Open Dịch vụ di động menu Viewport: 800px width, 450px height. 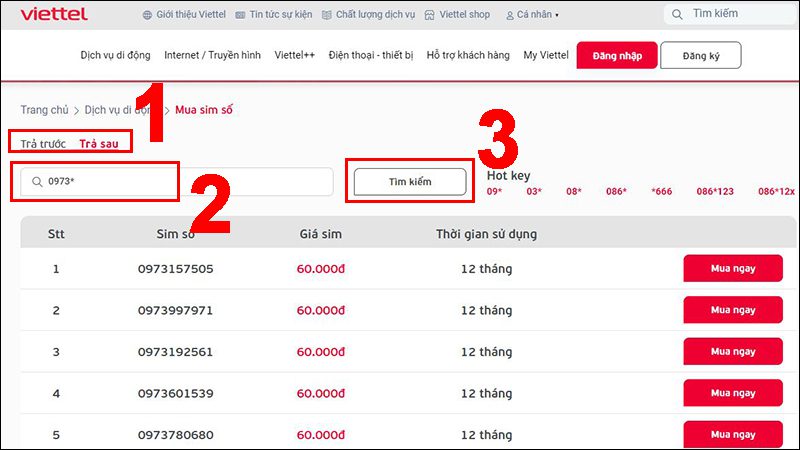click(x=115, y=55)
